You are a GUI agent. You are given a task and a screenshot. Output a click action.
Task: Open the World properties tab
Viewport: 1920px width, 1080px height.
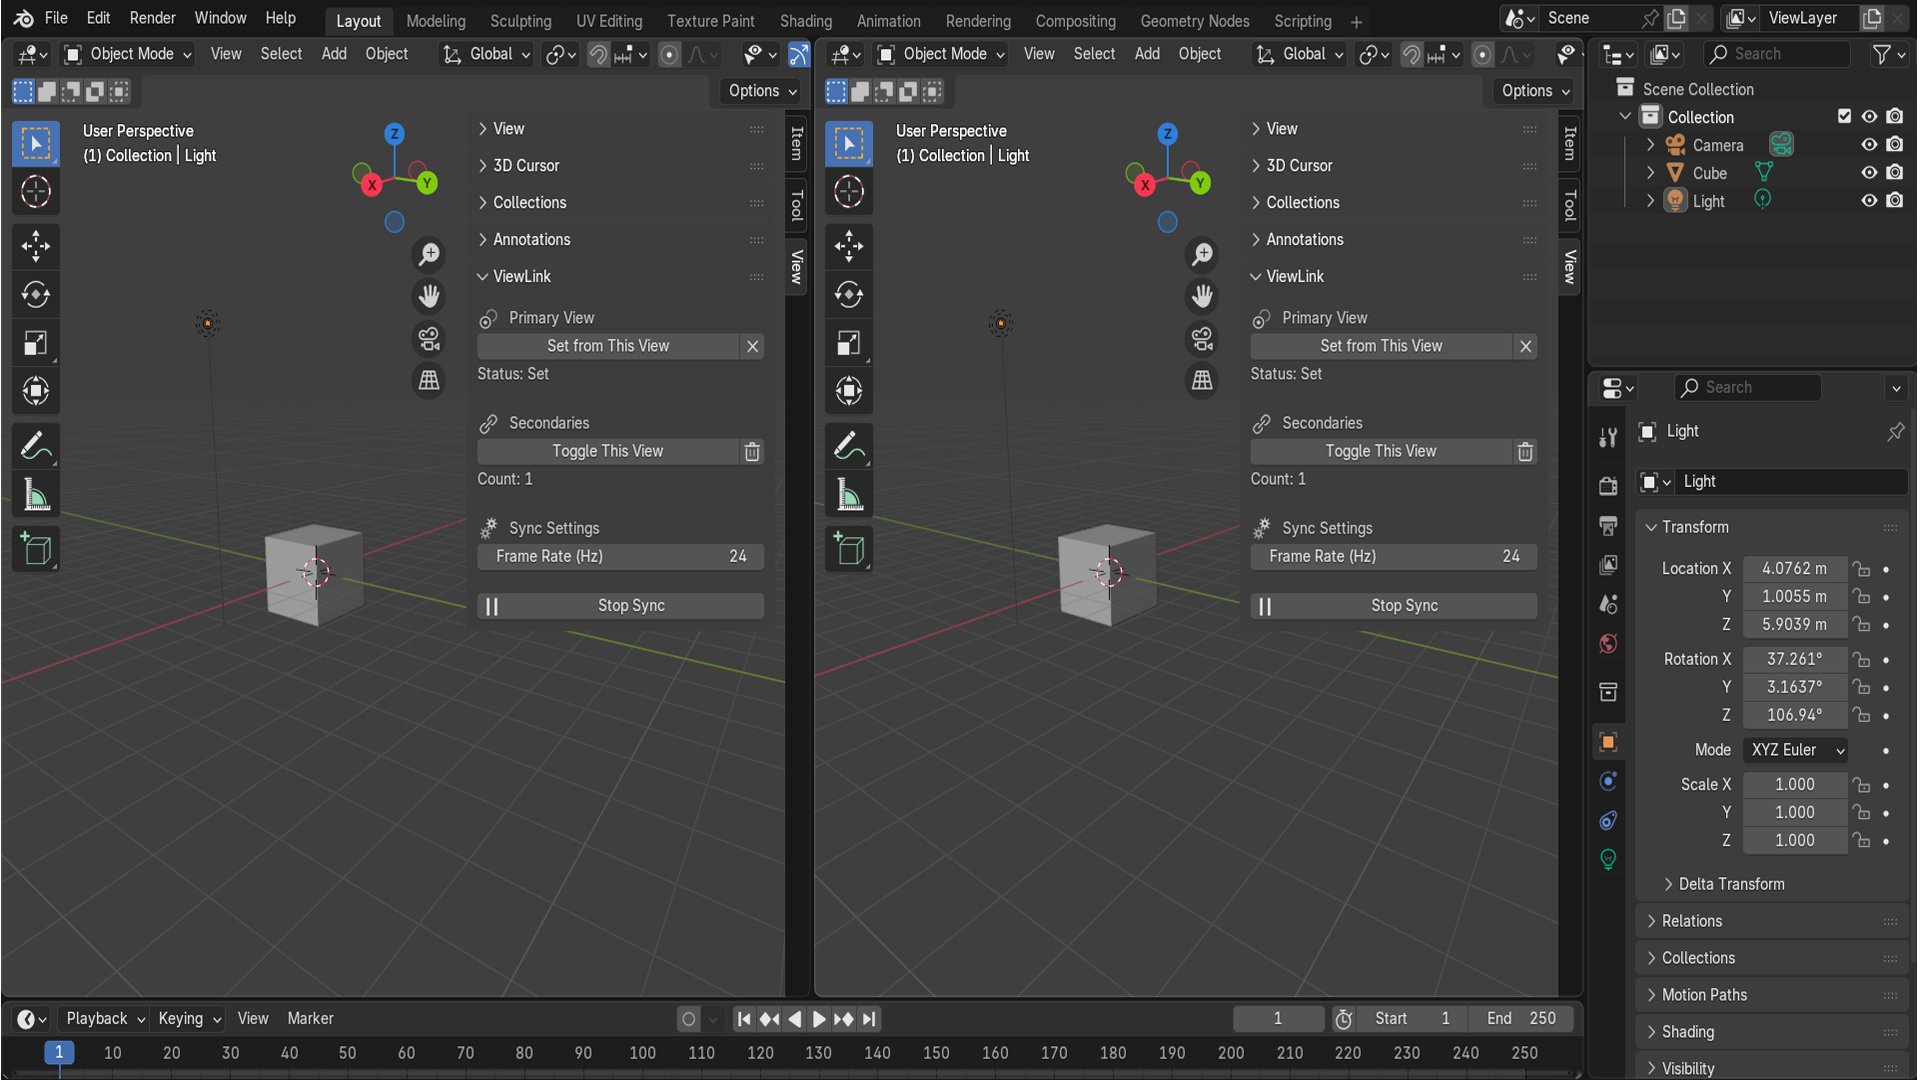pos(1608,643)
